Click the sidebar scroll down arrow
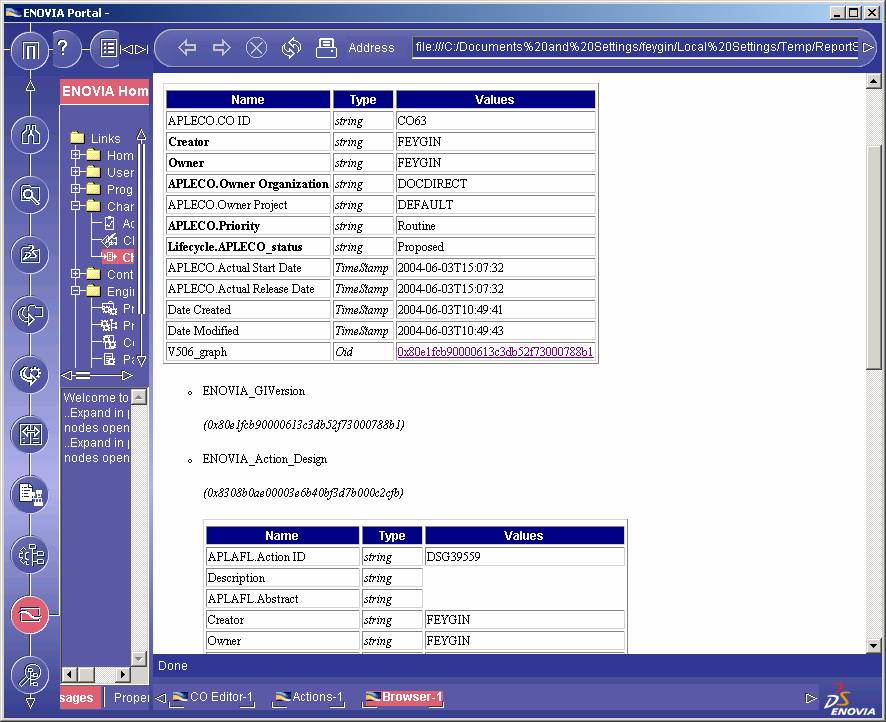Viewport: 886px width, 722px height. (x=31, y=702)
